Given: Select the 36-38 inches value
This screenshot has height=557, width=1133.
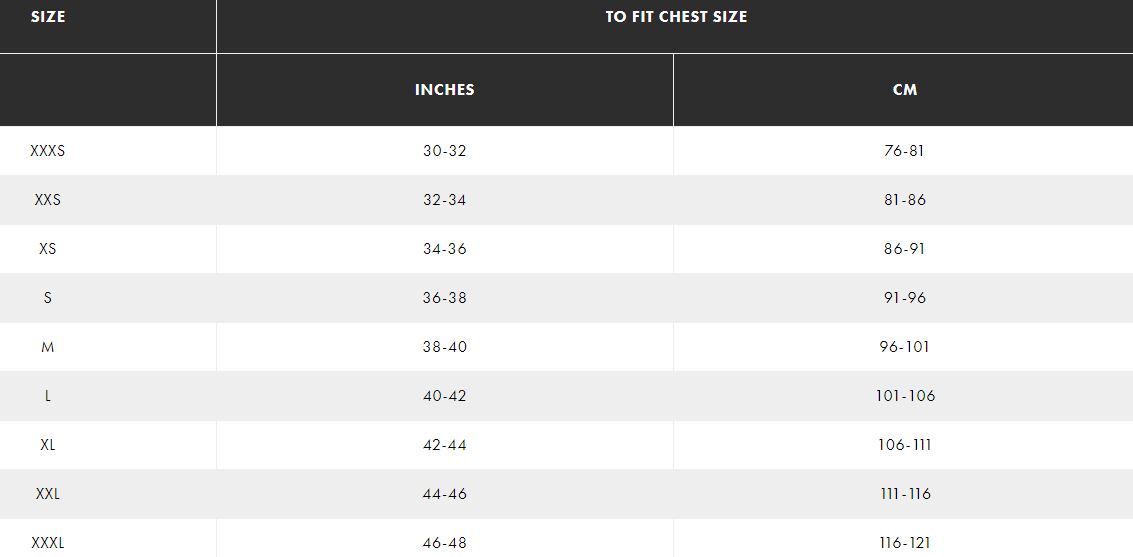Looking at the screenshot, I should click(444, 298).
